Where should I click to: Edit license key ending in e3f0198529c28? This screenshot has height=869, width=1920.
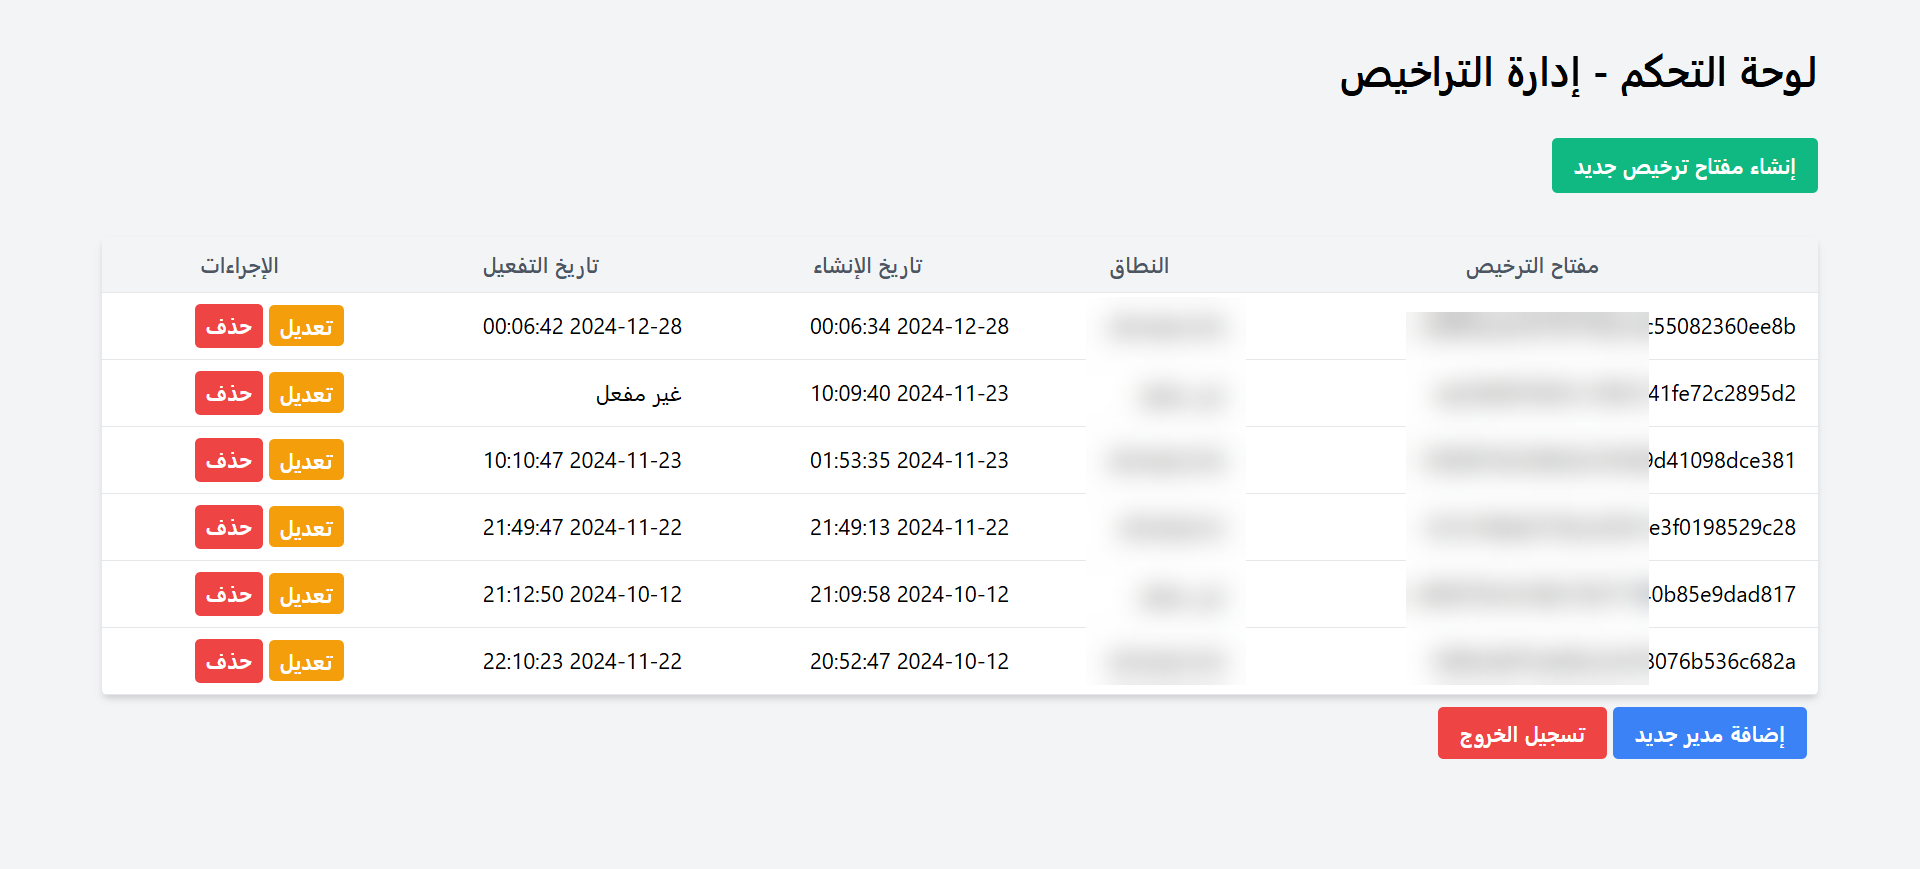tap(306, 528)
